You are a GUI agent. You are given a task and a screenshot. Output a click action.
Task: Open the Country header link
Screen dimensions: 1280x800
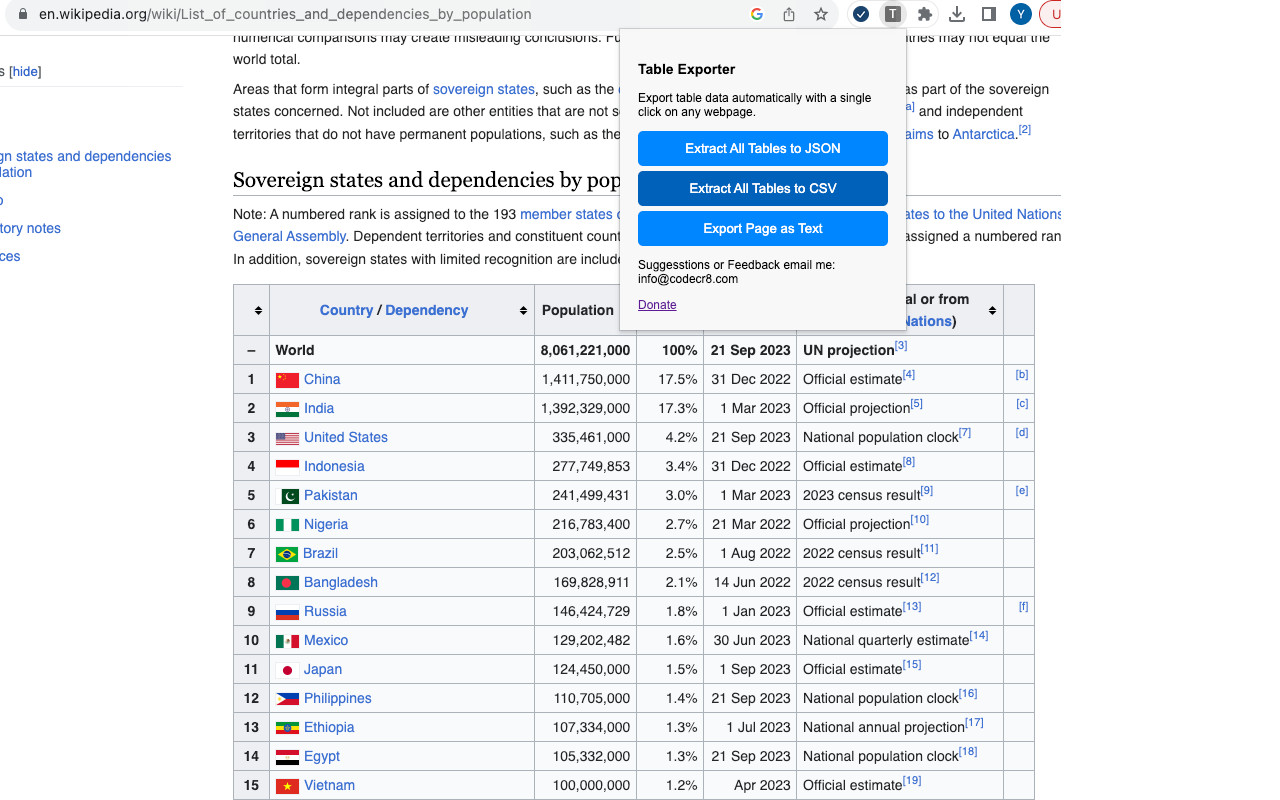(x=346, y=310)
